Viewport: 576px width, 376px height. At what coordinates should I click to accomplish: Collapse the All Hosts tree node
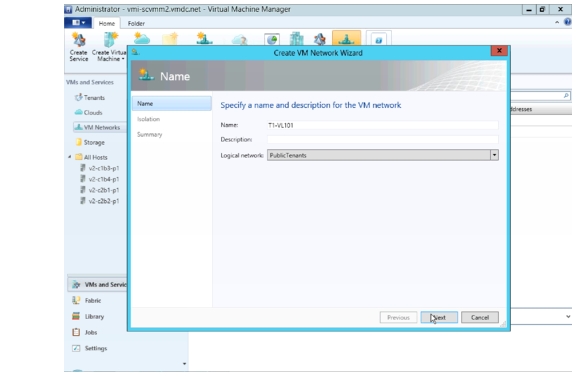(69, 157)
